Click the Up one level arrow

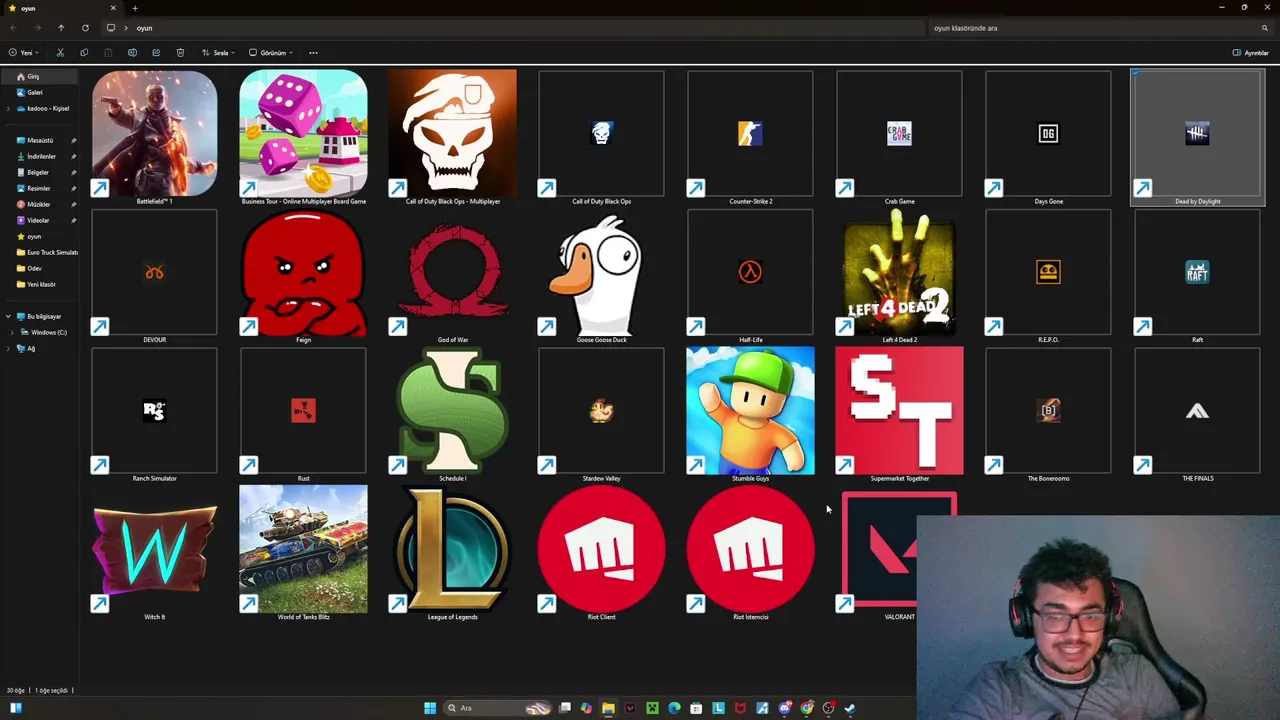60,28
